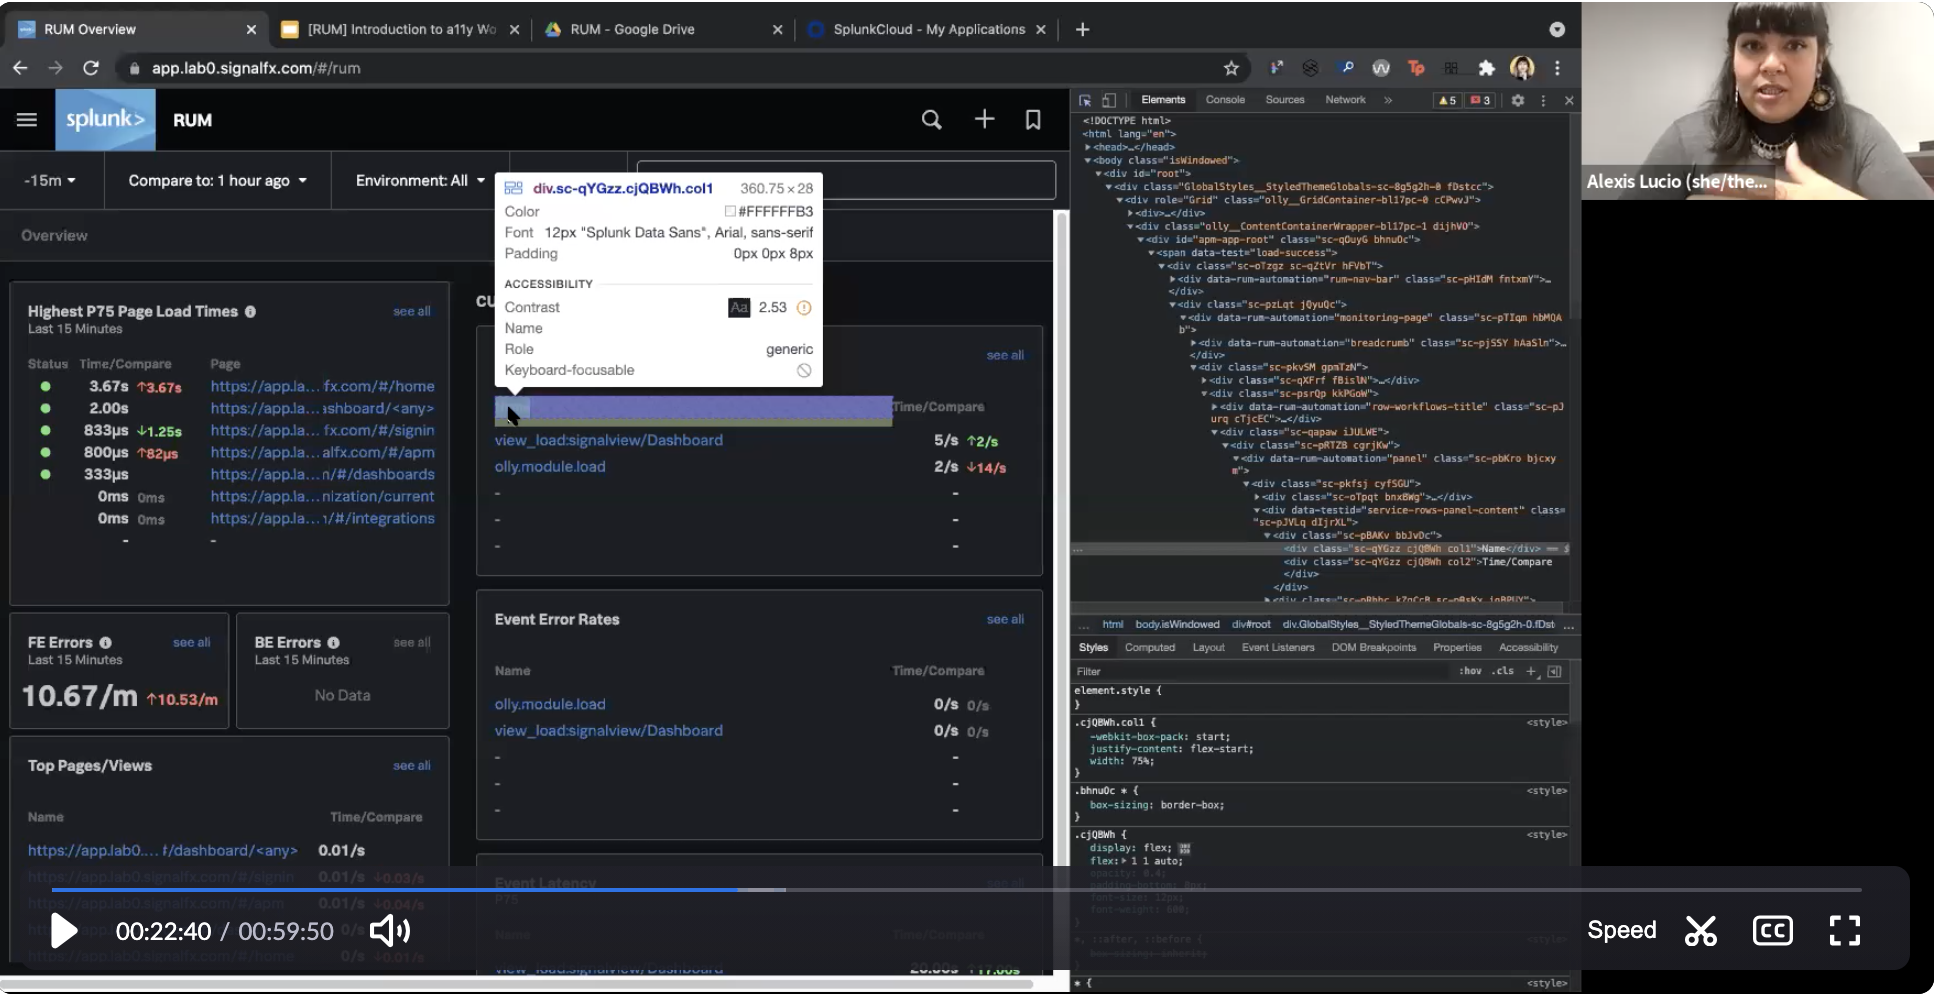Click the browser address bar URL
This screenshot has width=1934, height=994.
[256, 68]
